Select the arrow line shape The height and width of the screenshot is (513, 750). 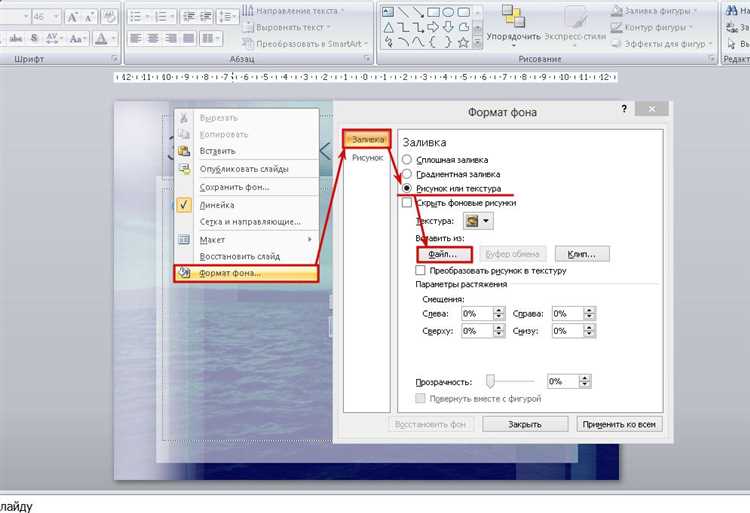pyautogui.click(x=418, y=12)
